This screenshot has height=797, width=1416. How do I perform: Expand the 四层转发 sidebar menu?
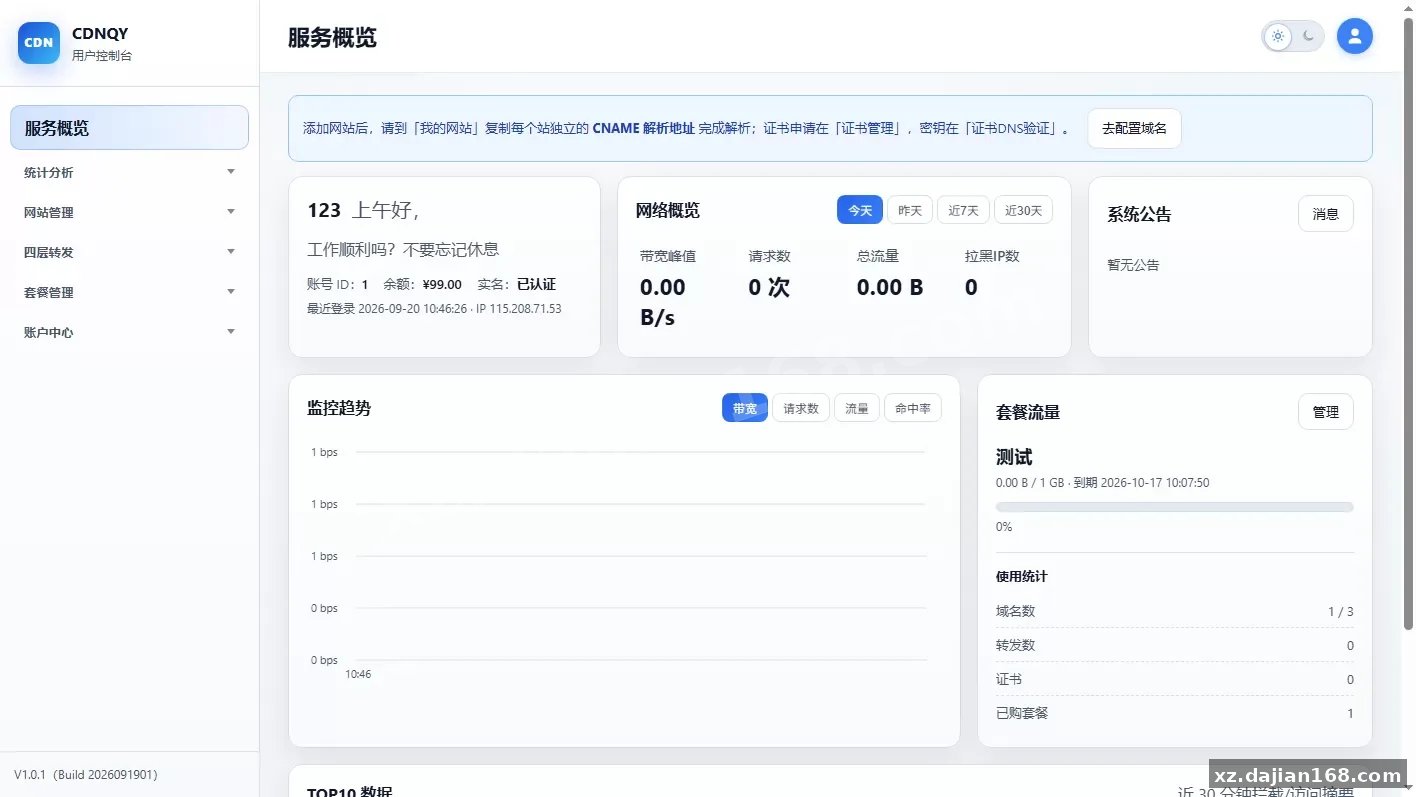tap(129, 252)
